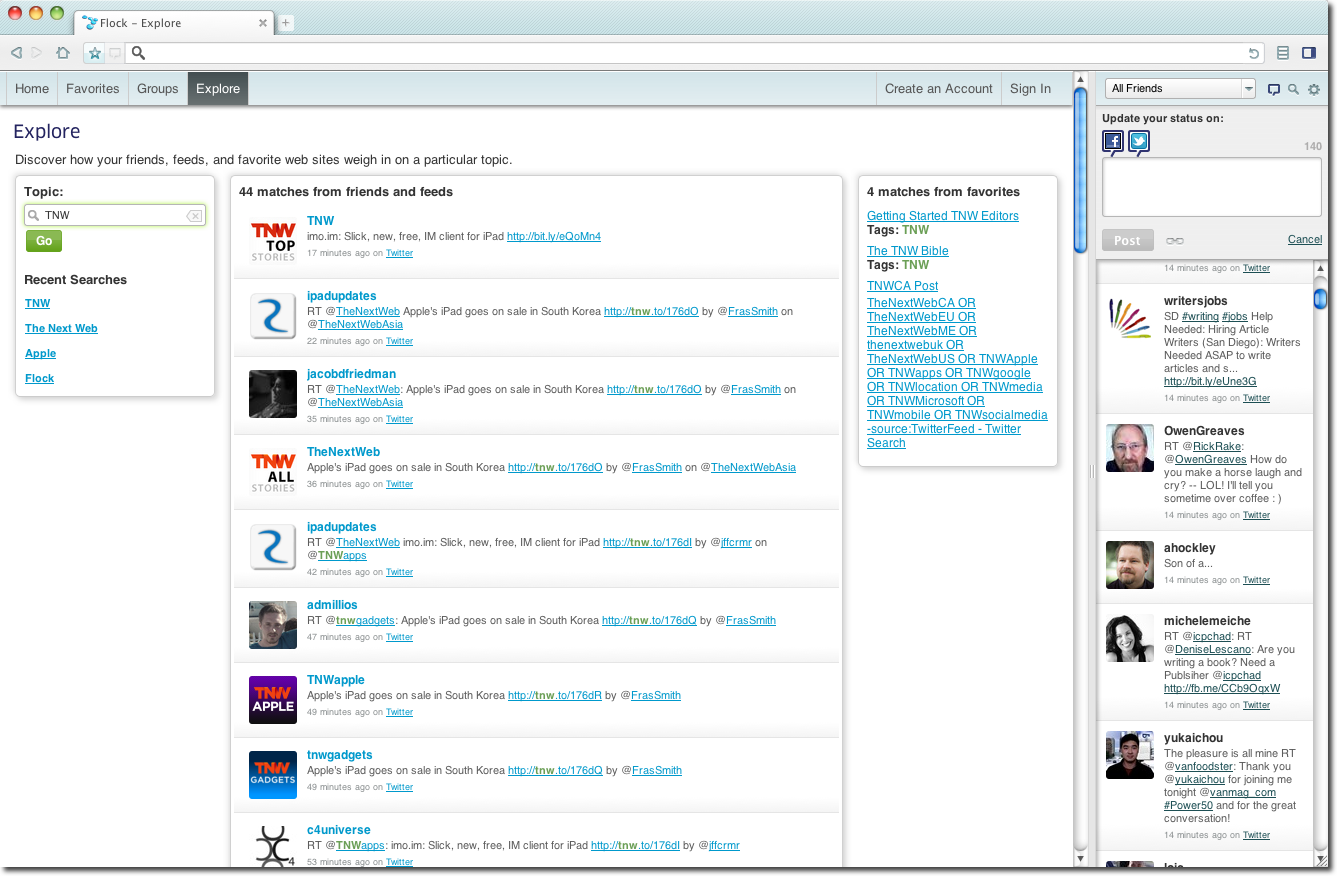1338x877 pixels.
Task: Click the magnifier icon in address bar
Action: [139, 53]
